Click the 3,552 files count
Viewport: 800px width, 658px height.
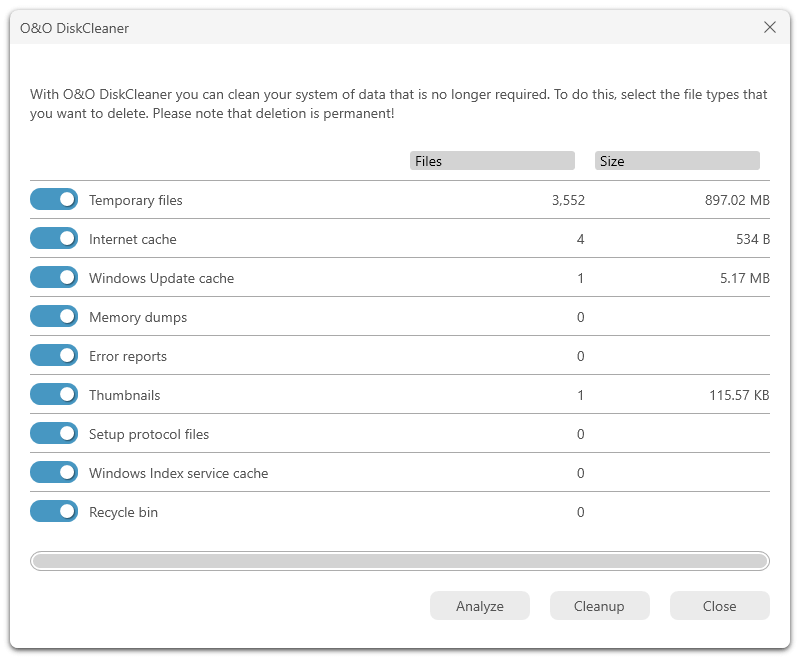click(x=568, y=200)
